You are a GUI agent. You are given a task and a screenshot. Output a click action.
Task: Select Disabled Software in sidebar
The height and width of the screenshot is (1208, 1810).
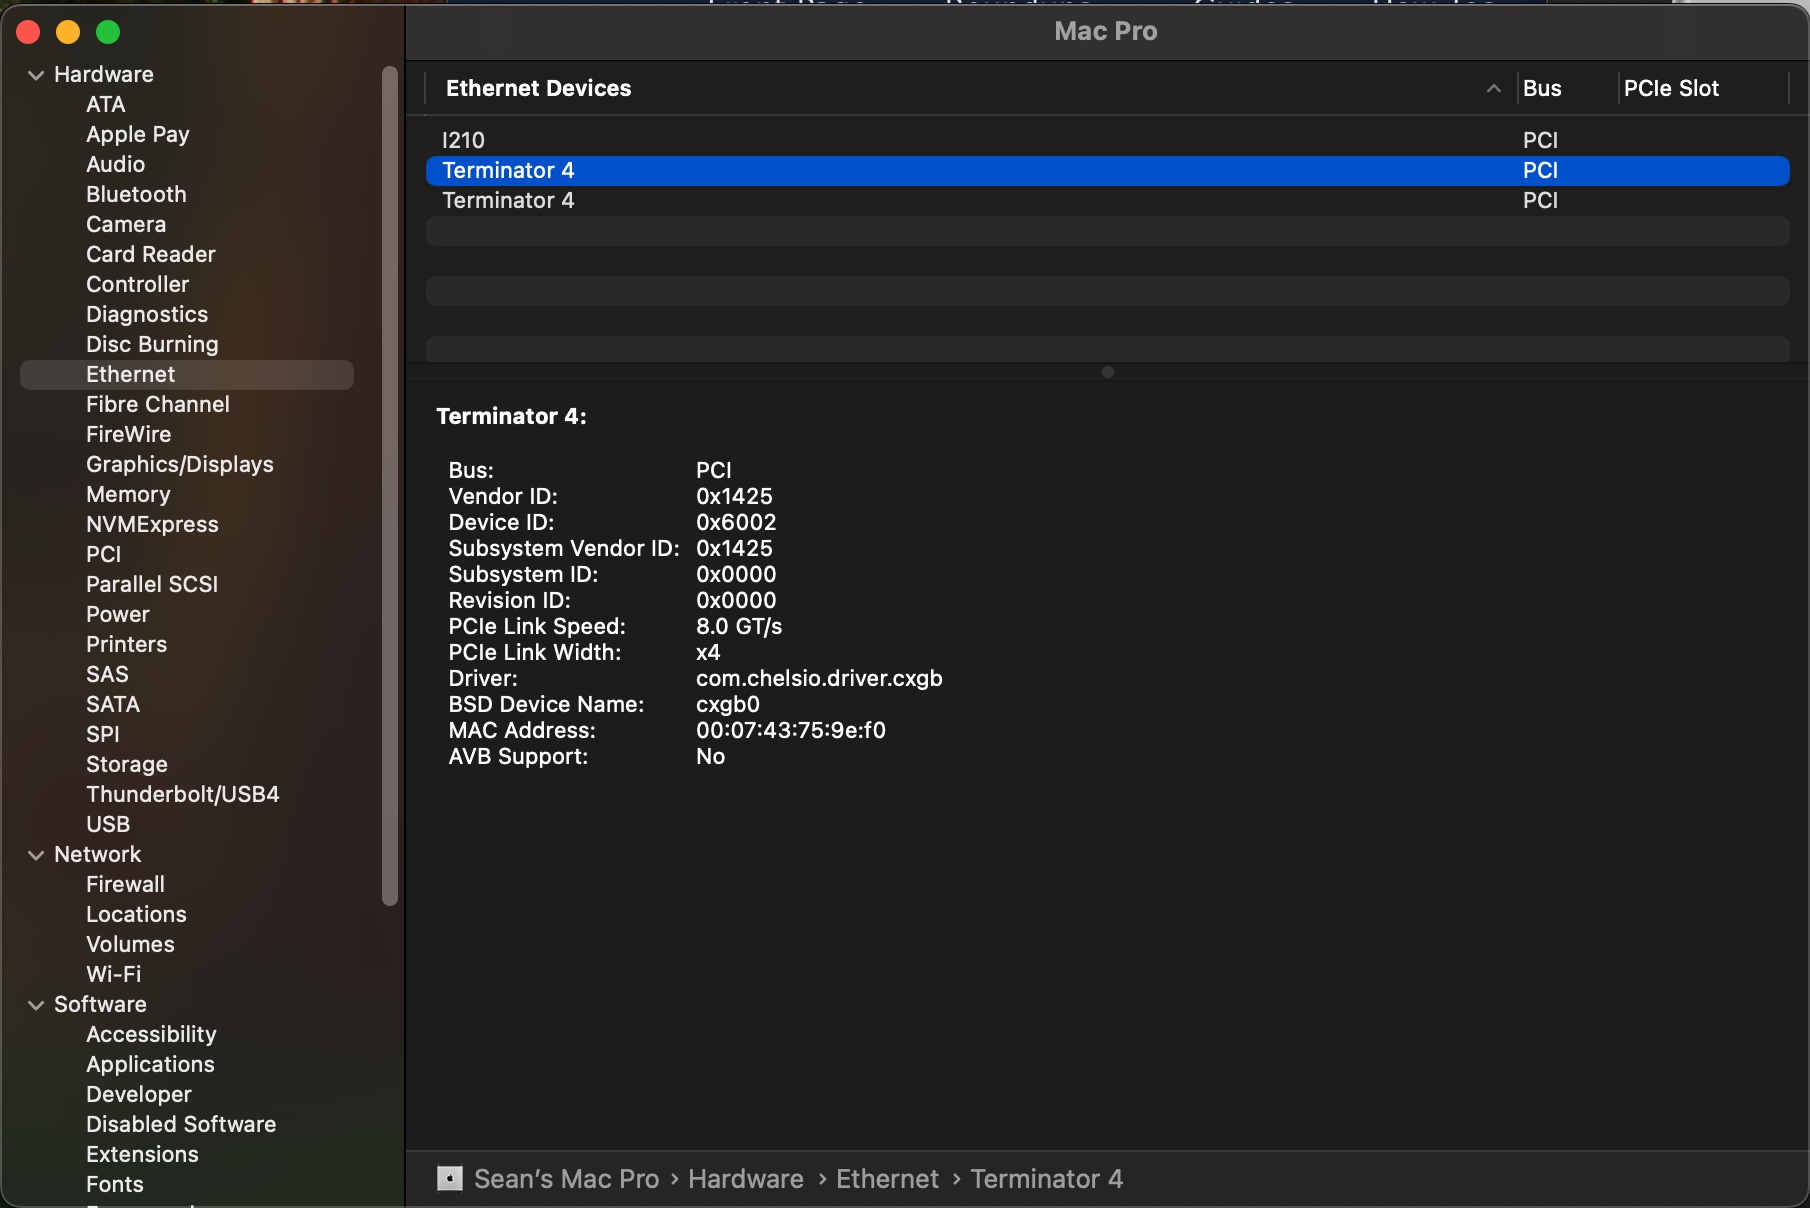pos(181,1125)
